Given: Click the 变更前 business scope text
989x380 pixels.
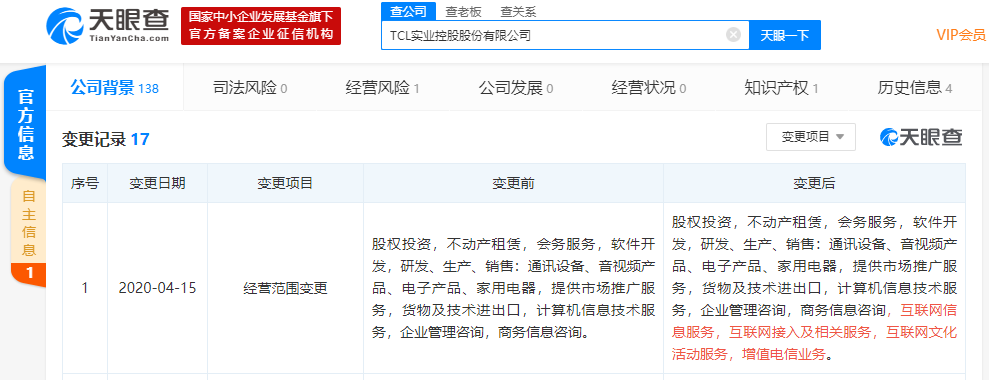Looking at the screenshot, I should point(513,288).
